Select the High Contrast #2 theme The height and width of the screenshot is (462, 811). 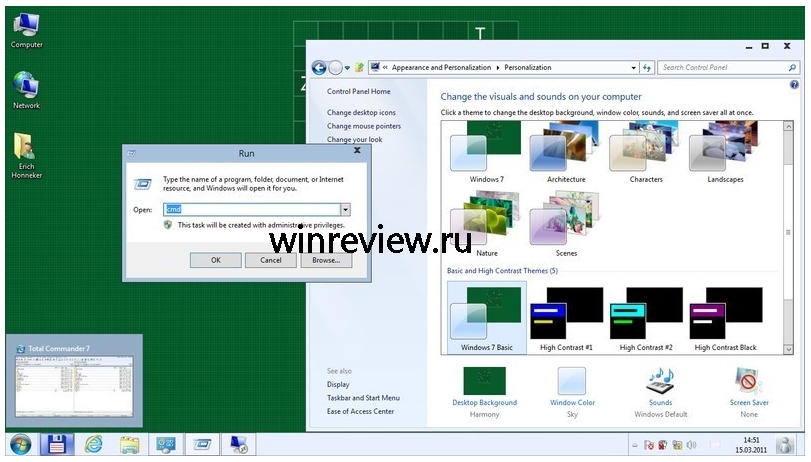coord(645,319)
